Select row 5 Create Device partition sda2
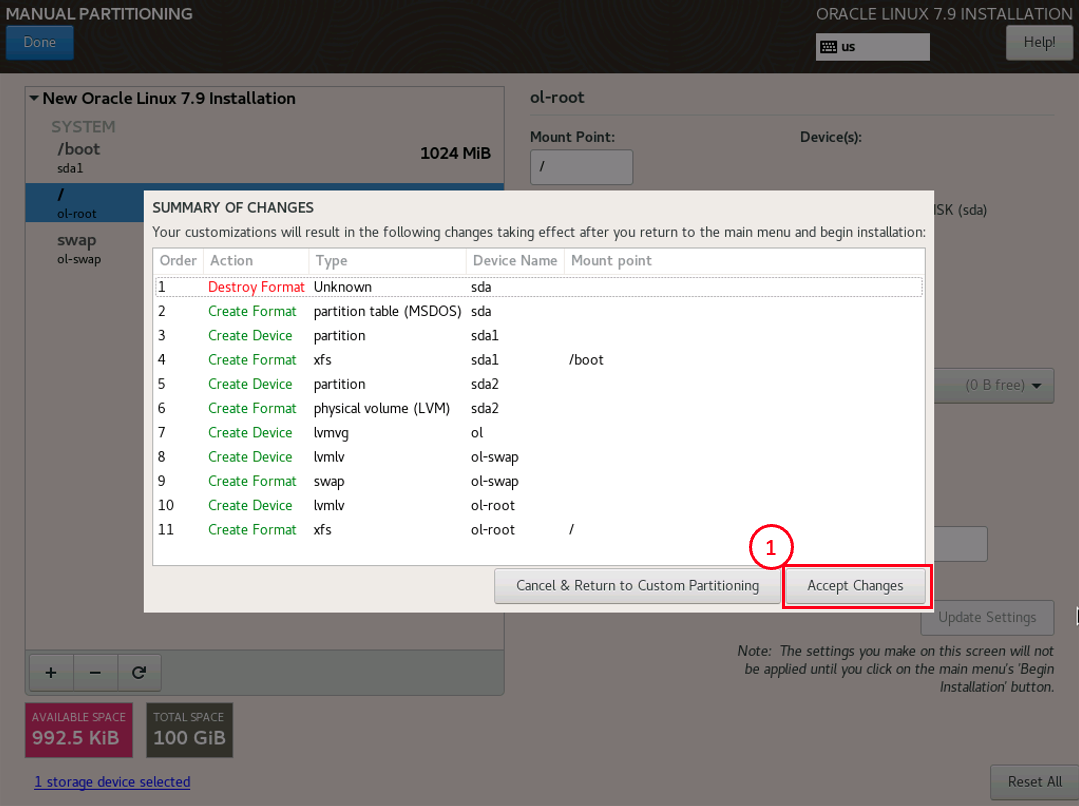This screenshot has width=1079, height=806. pyautogui.click(x=539, y=384)
